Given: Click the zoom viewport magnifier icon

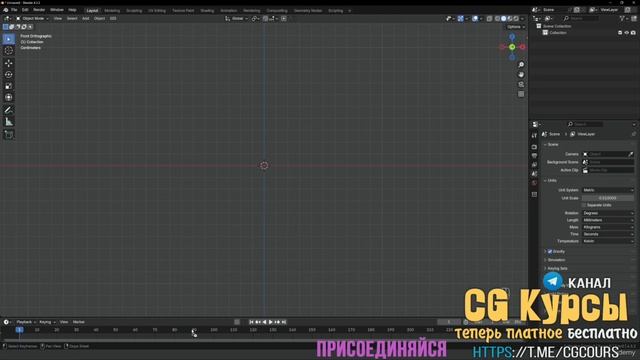Looking at the screenshot, I should [521, 65].
